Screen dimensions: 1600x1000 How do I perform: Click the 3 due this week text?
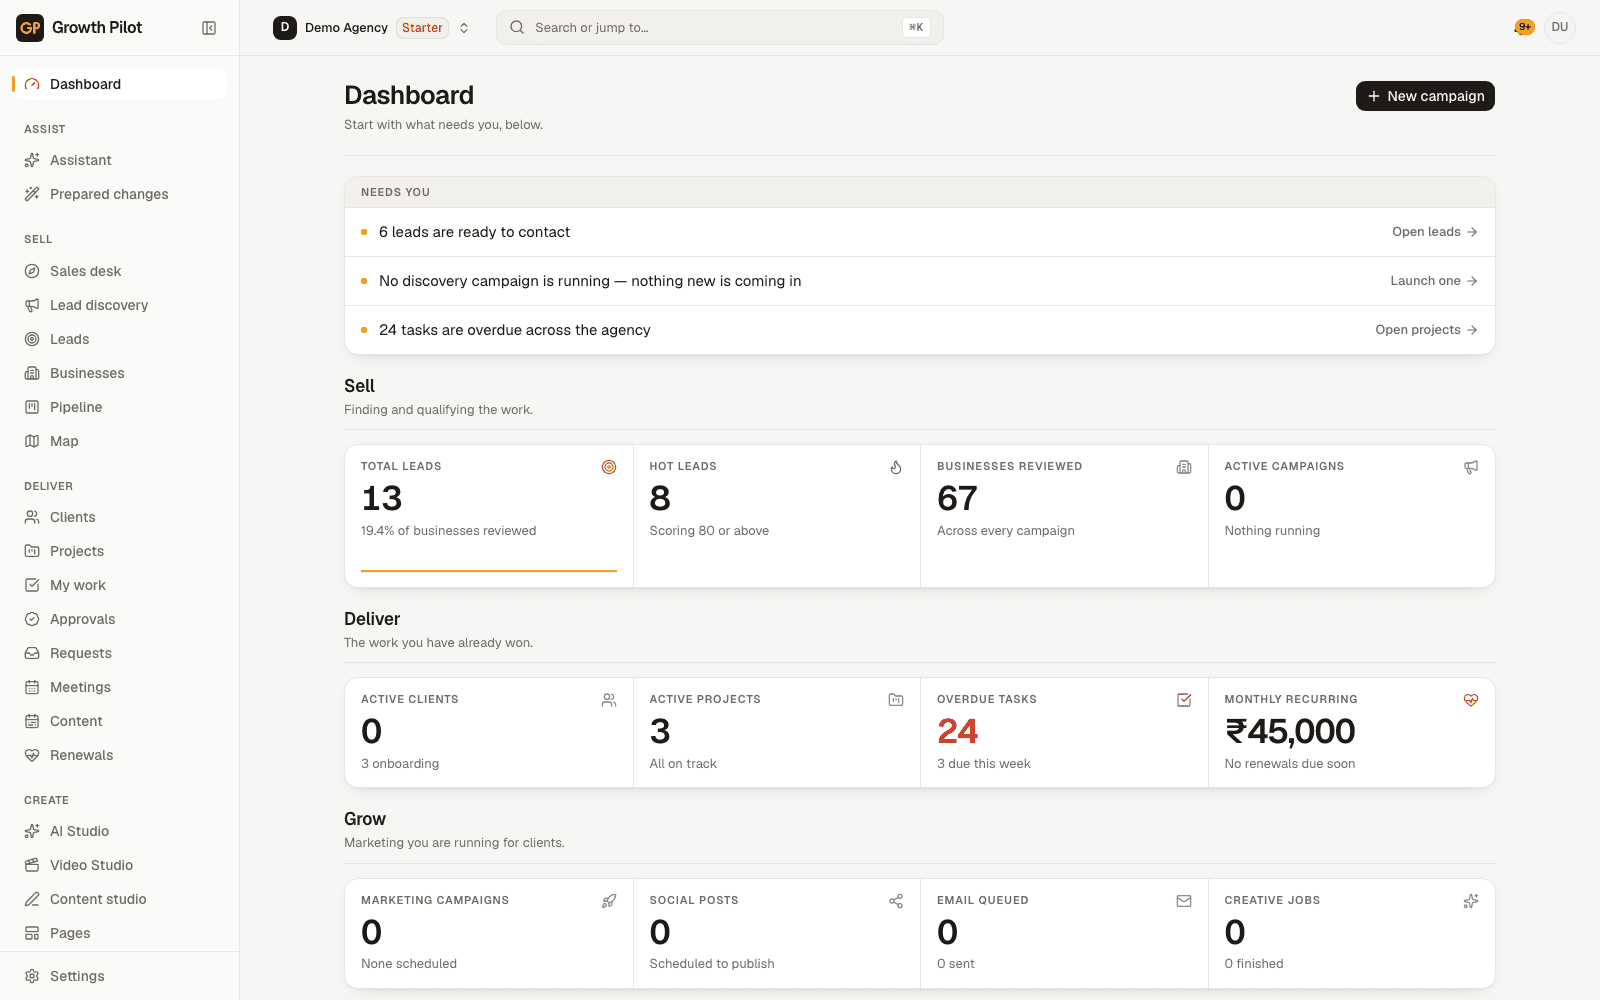[984, 764]
